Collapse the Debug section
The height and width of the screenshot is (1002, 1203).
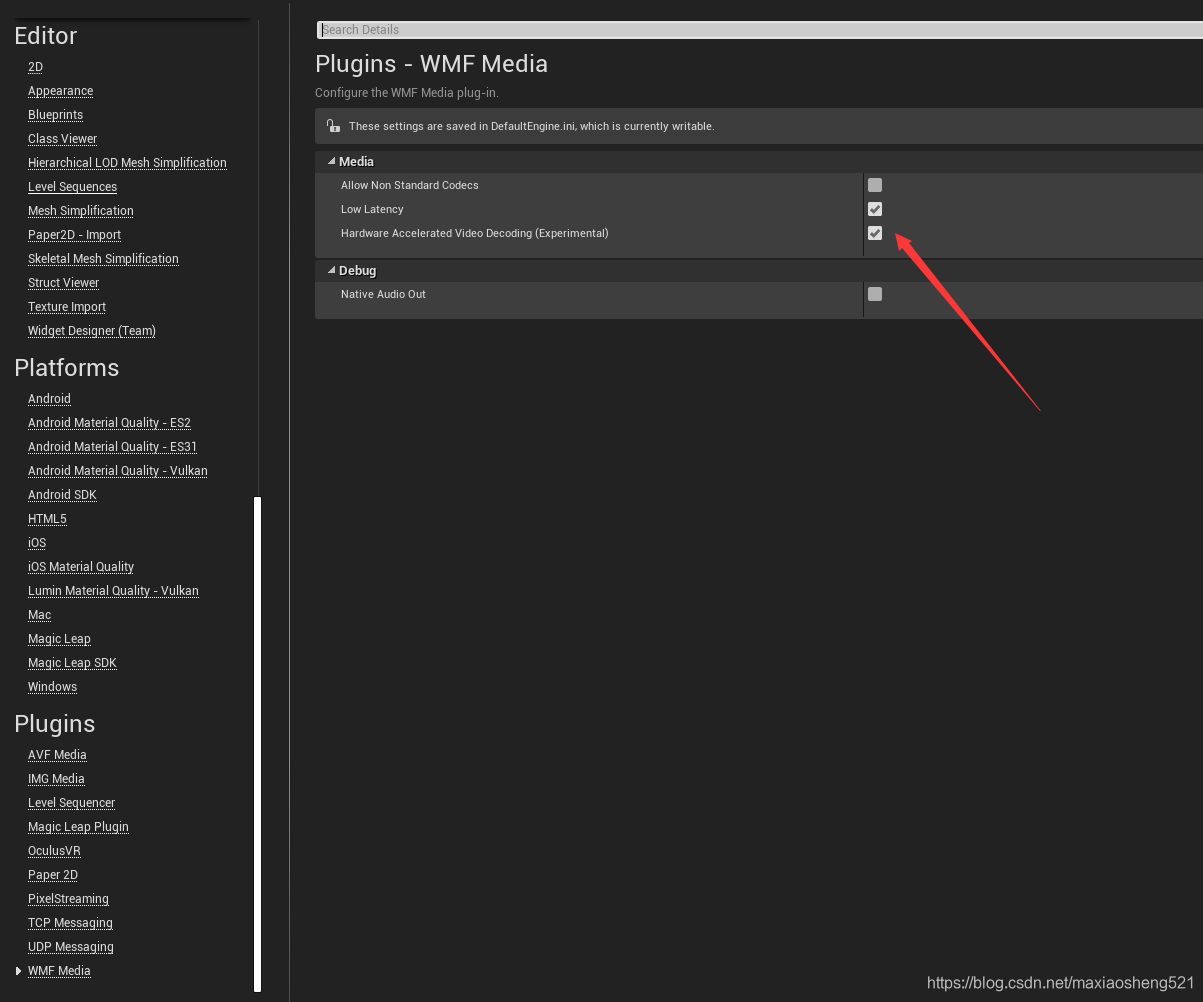click(331, 270)
